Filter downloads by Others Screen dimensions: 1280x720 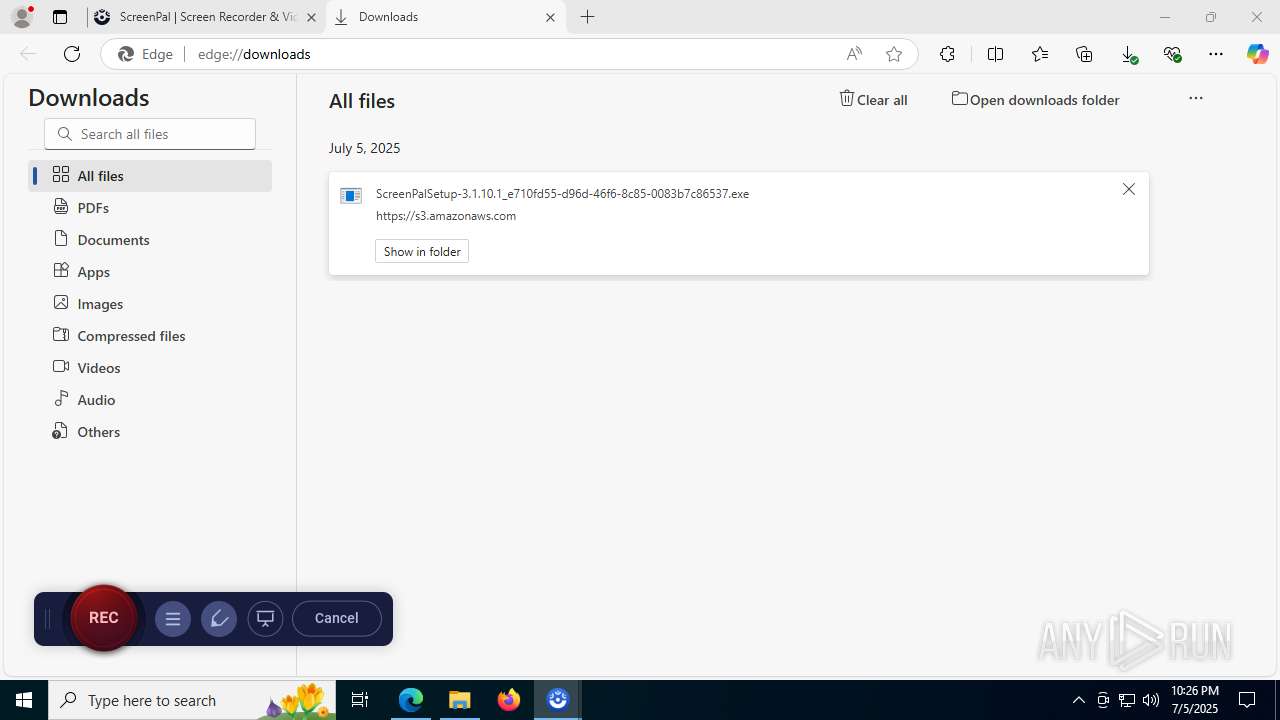150,432
